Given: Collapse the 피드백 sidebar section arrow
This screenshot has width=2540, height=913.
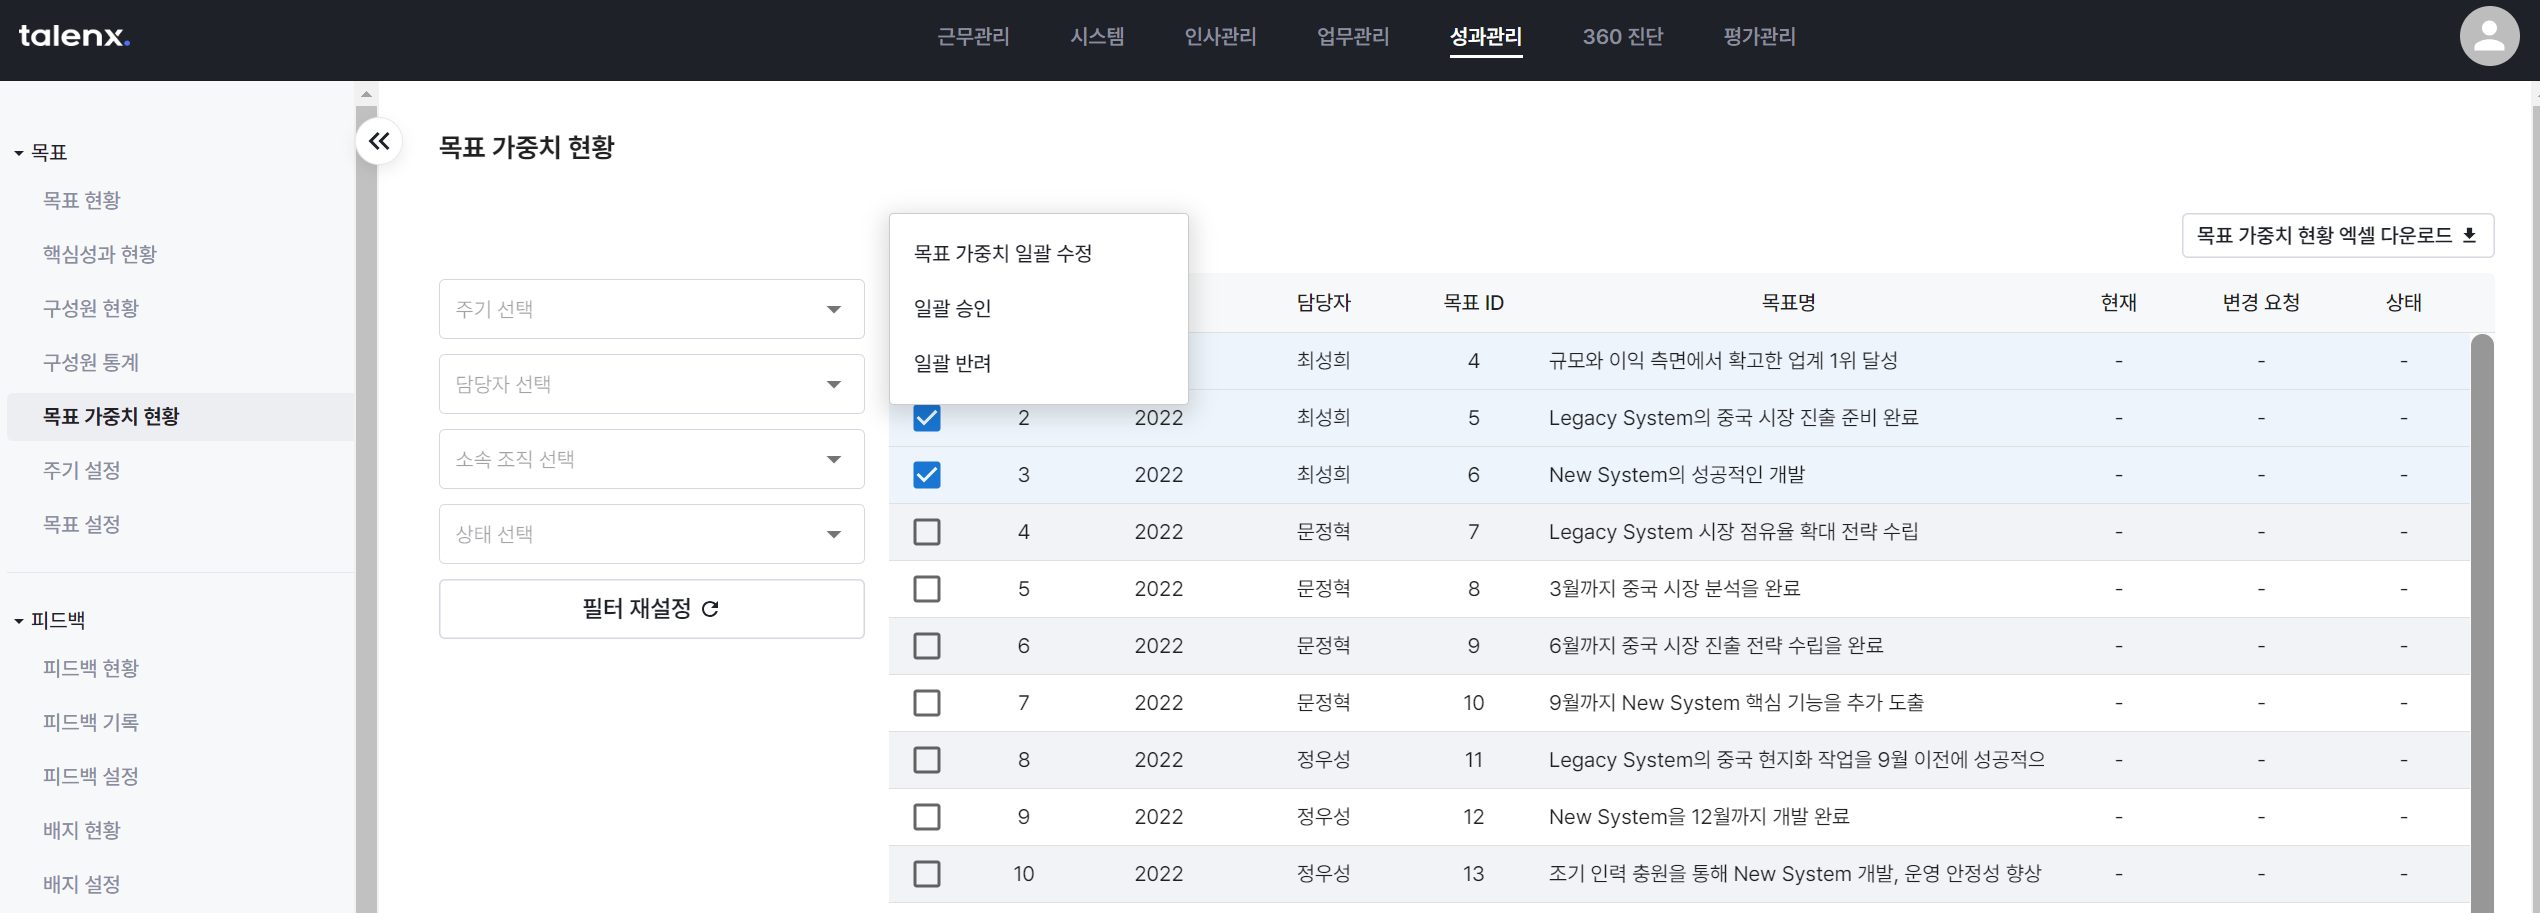Looking at the screenshot, I should [19, 621].
